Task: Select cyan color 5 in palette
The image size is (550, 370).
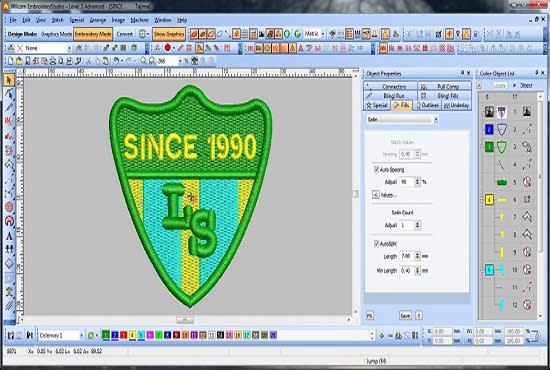Action: (x=141, y=335)
